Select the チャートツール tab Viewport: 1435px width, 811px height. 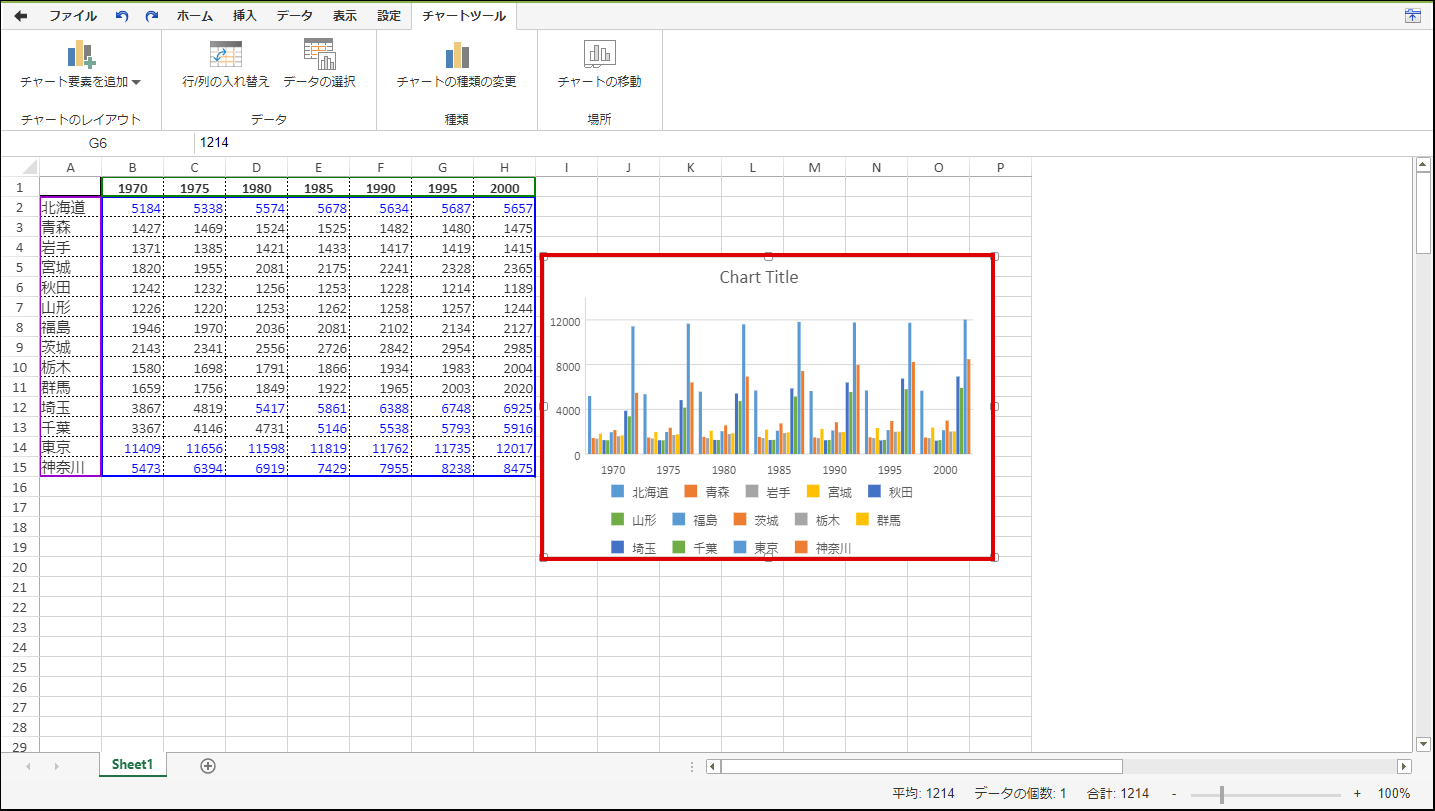[464, 16]
